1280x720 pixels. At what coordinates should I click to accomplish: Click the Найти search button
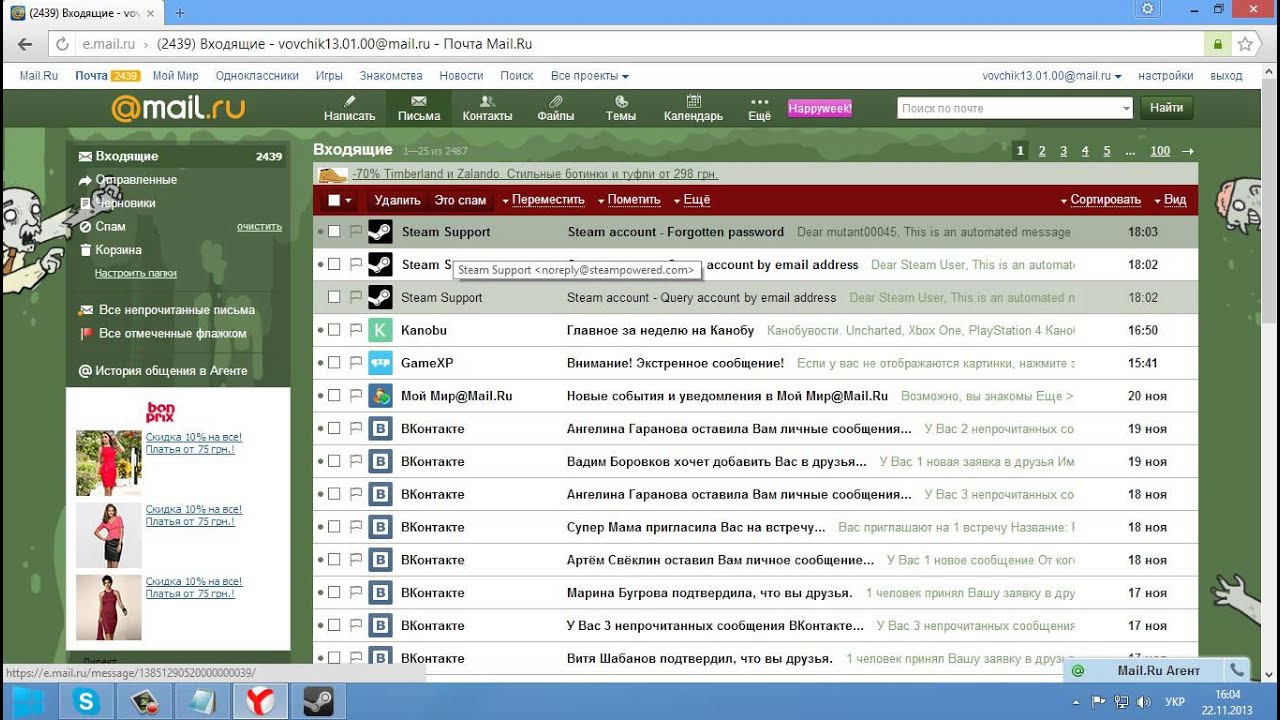coord(1166,108)
